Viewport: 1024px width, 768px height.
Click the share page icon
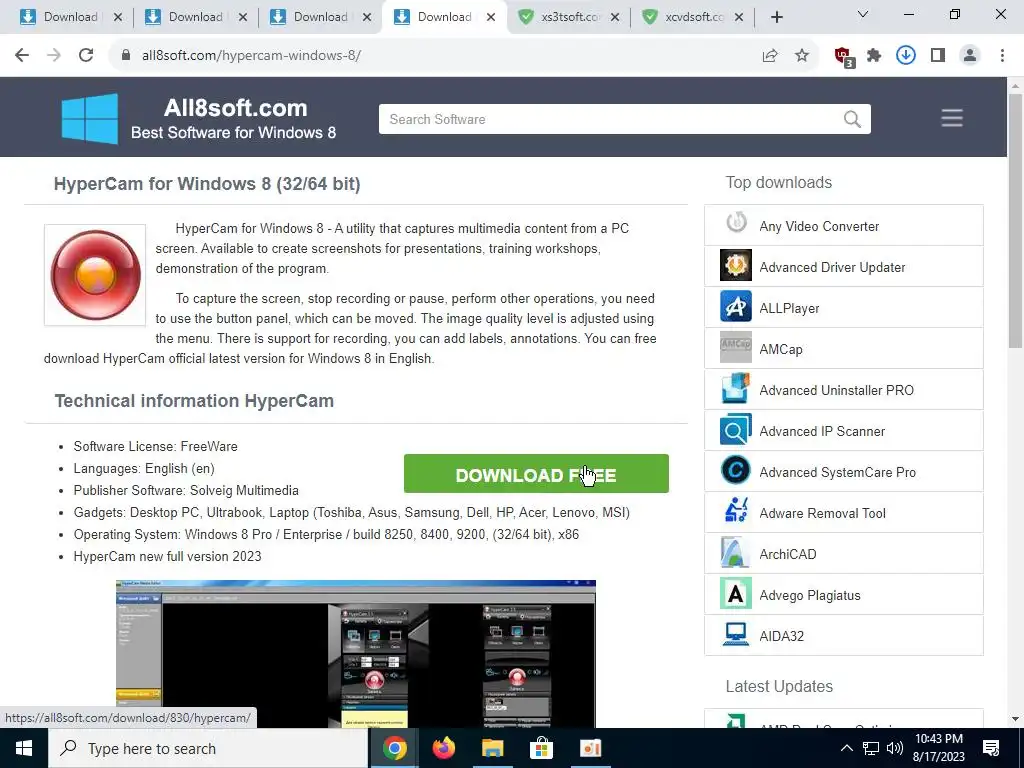click(770, 56)
